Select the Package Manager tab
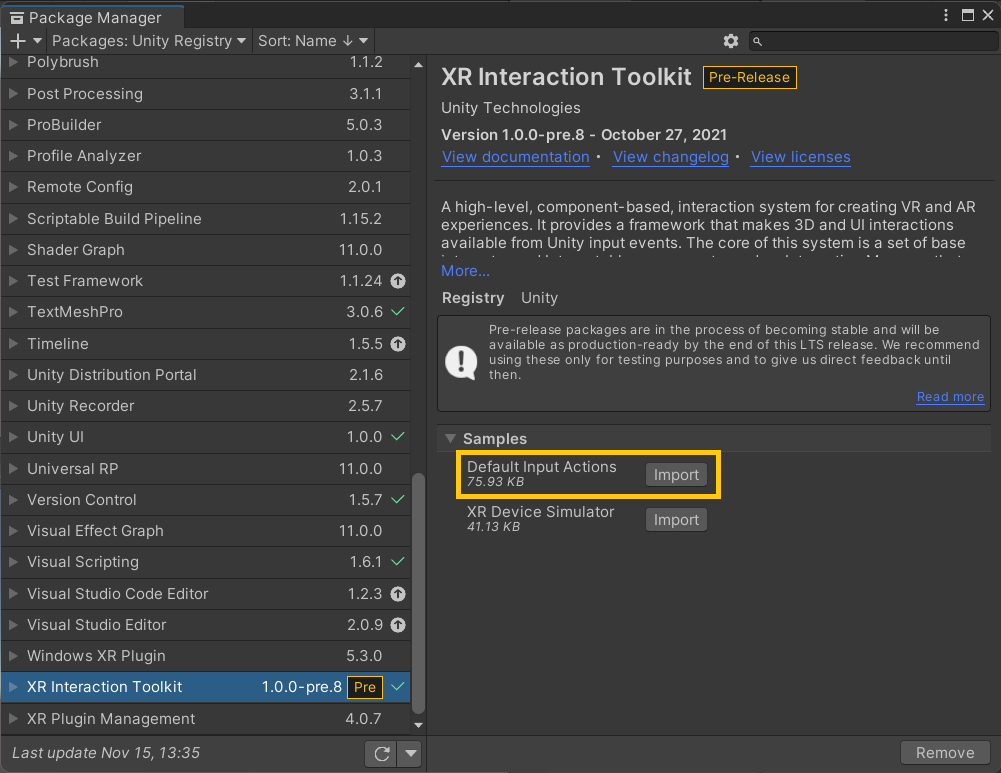This screenshot has height=773, width=1001. (x=93, y=18)
